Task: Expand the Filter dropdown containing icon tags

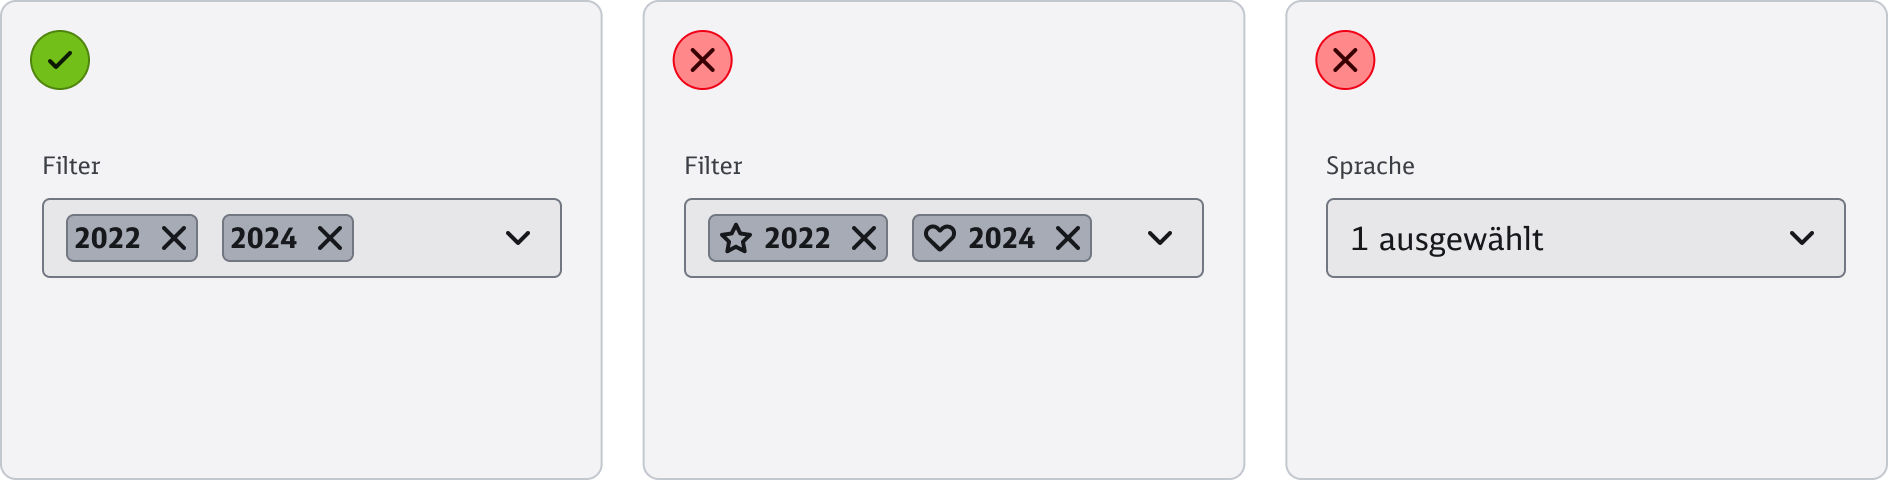Action: [x=1160, y=238]
